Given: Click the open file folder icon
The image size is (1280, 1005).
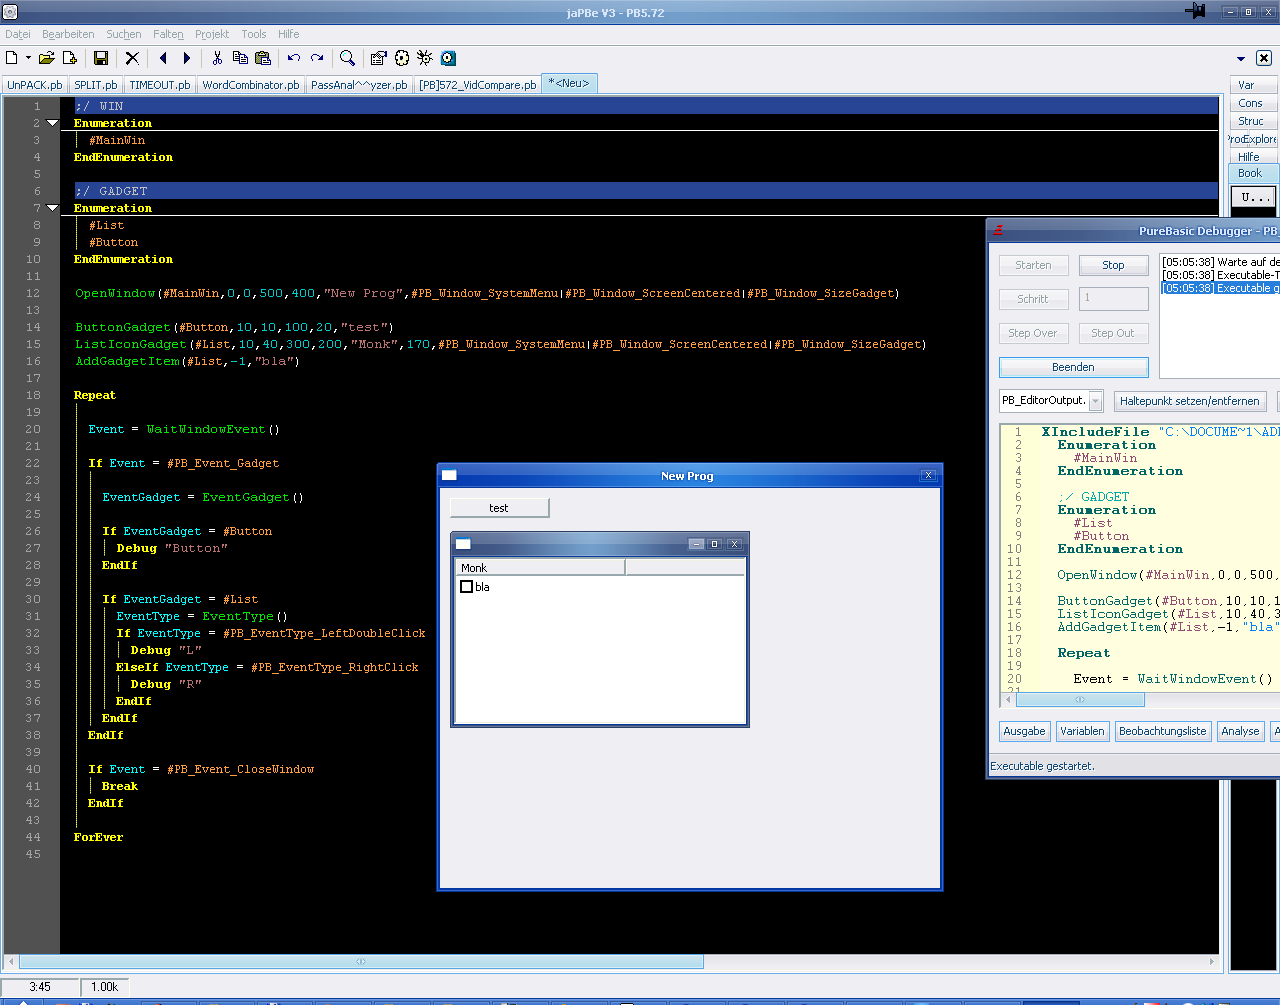Looking at the screenshot, I should click(x=46, y=58).
